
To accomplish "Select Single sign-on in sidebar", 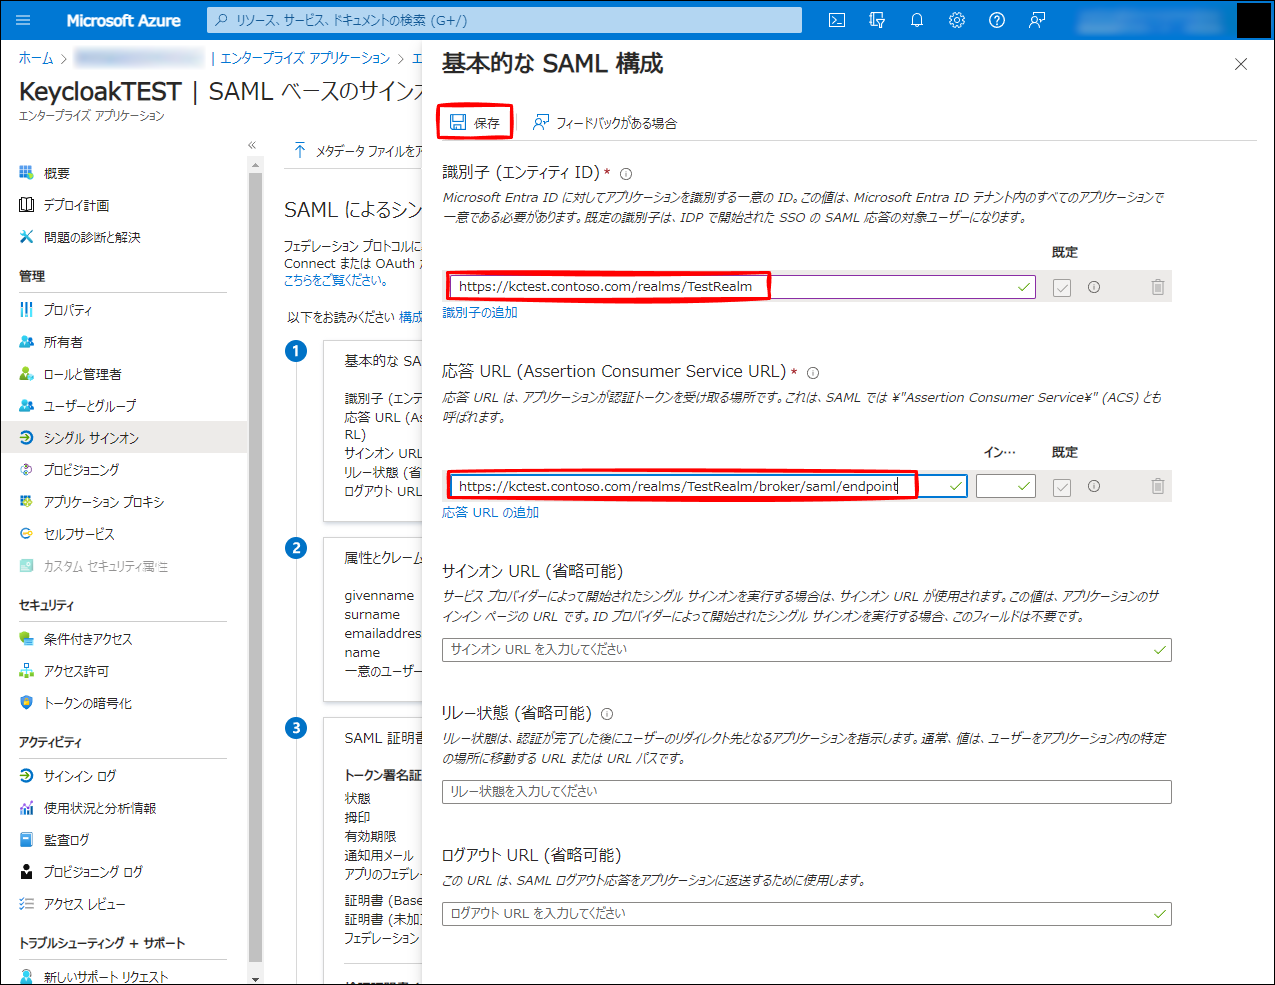I will [91, 438].
